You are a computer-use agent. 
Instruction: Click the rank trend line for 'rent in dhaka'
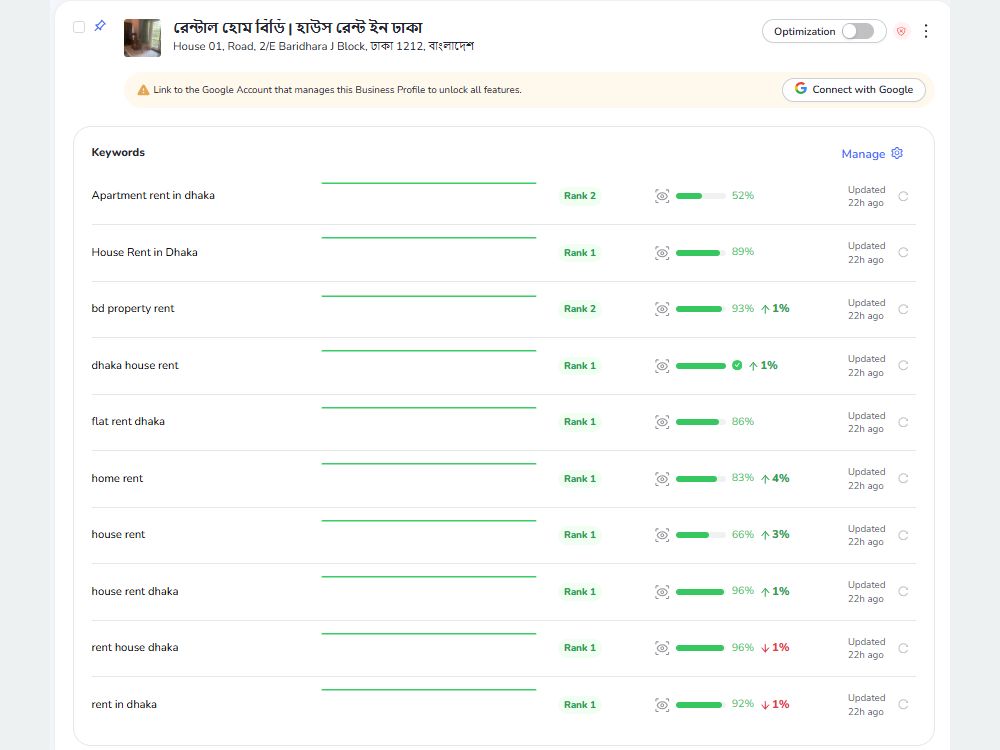429,689
